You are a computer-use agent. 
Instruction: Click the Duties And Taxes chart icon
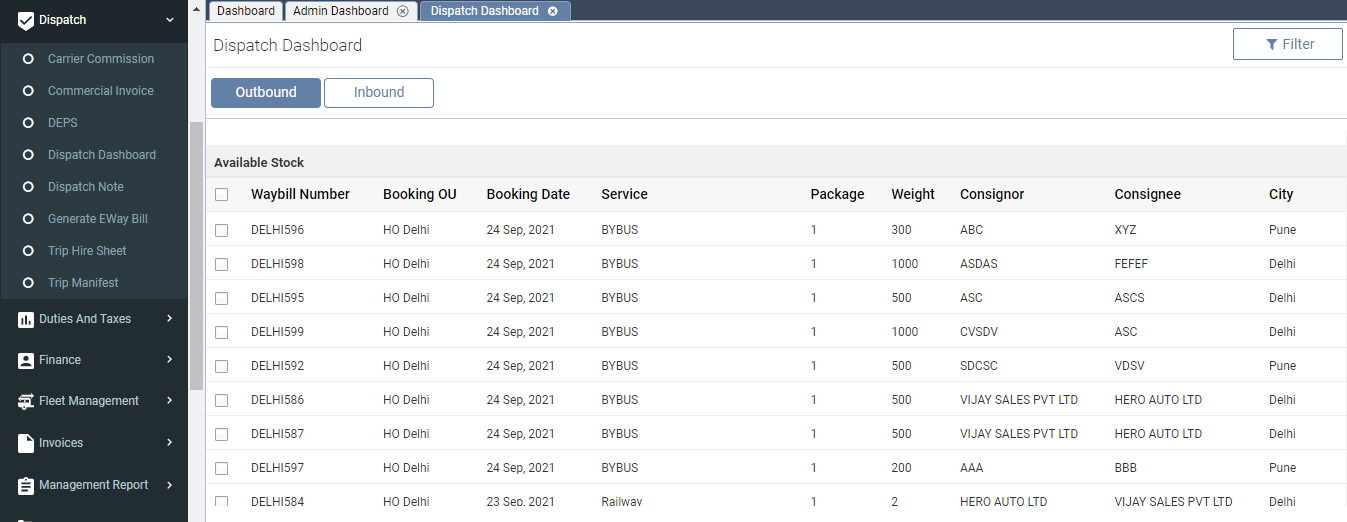pyautogui.click(x=26, y=319)
